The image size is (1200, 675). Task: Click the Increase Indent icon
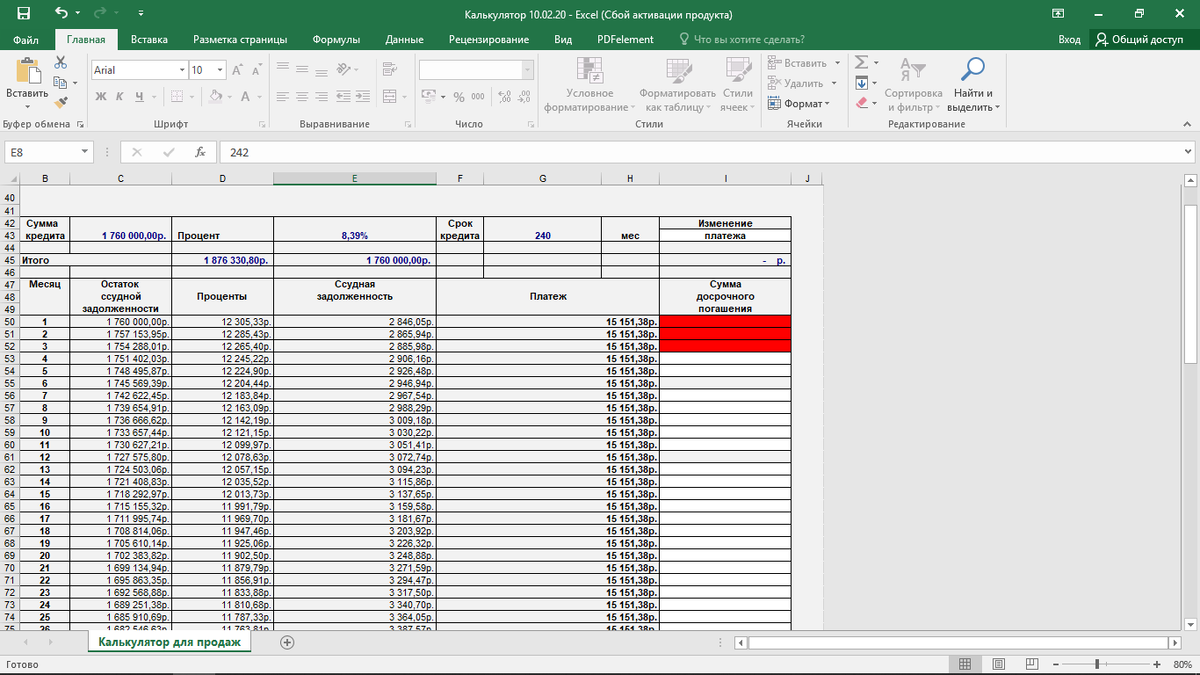[x=365, y=97]
